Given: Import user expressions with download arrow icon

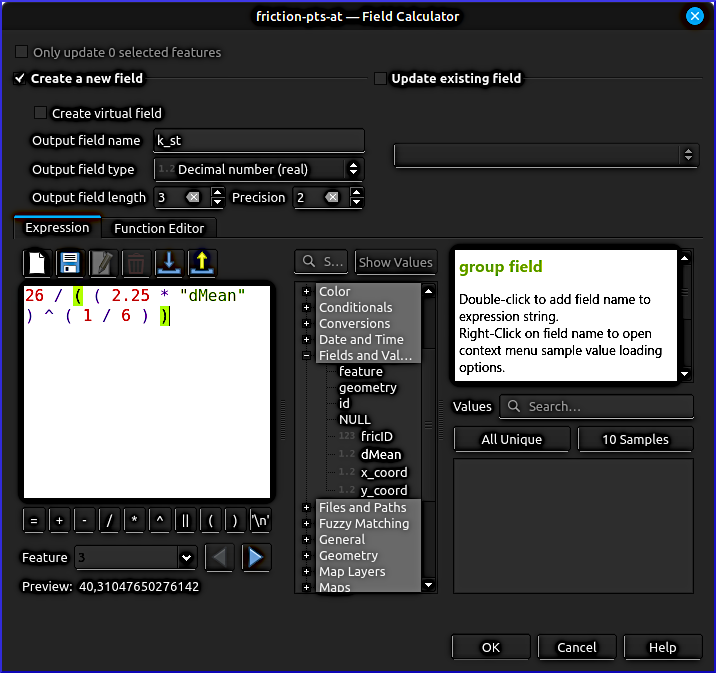Looking at the screenshot, I should coord(169,263).
